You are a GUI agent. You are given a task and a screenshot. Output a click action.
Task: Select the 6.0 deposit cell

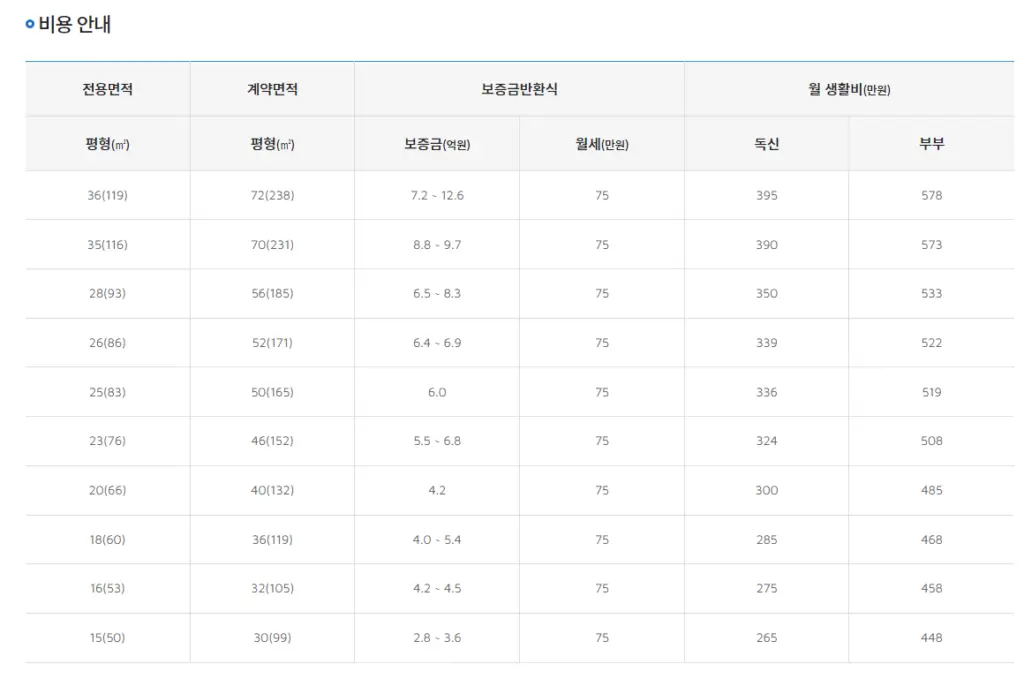[437, 392]
